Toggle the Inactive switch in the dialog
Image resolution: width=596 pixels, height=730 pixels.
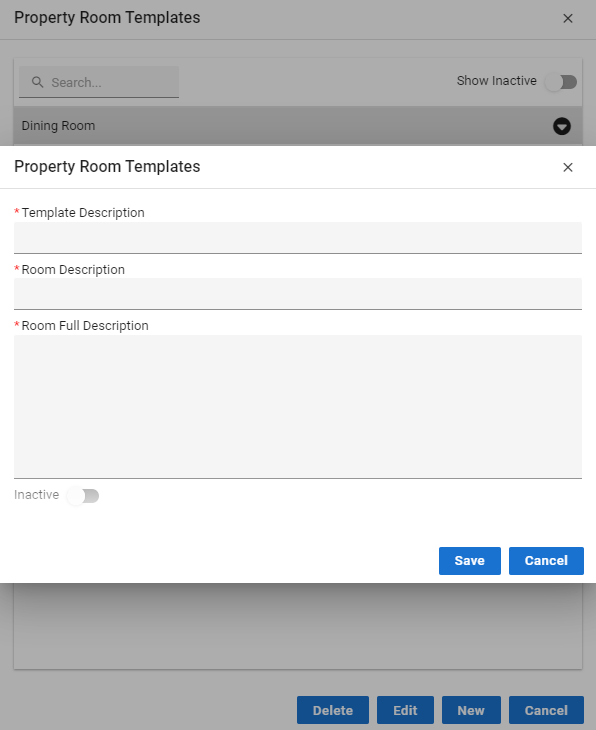coord(83,495)
